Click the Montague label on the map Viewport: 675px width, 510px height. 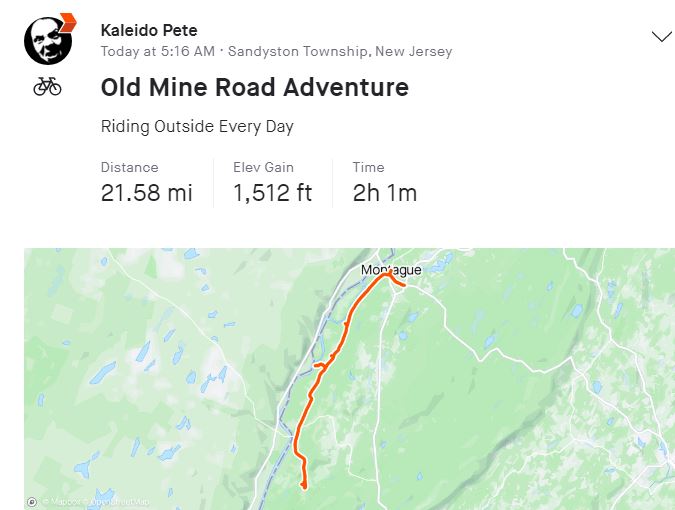point(391,270)
